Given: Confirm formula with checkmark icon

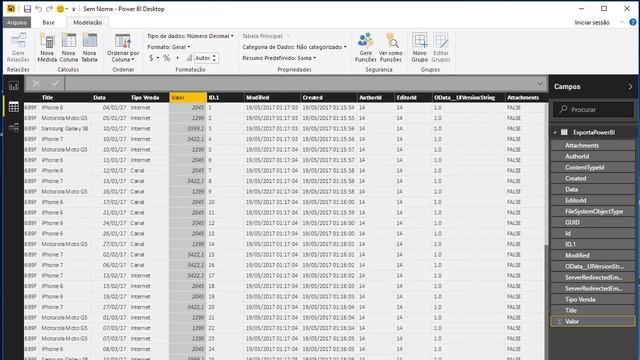Looking at the screenshot, I should [55, 84].
